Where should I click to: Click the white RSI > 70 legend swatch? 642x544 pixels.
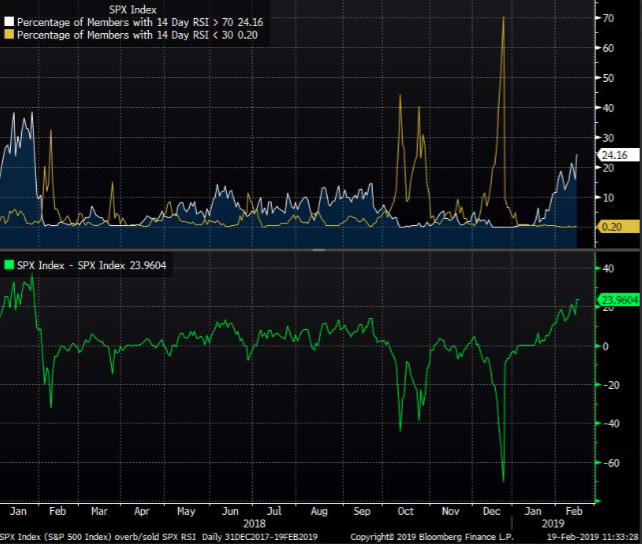point(8,20)
